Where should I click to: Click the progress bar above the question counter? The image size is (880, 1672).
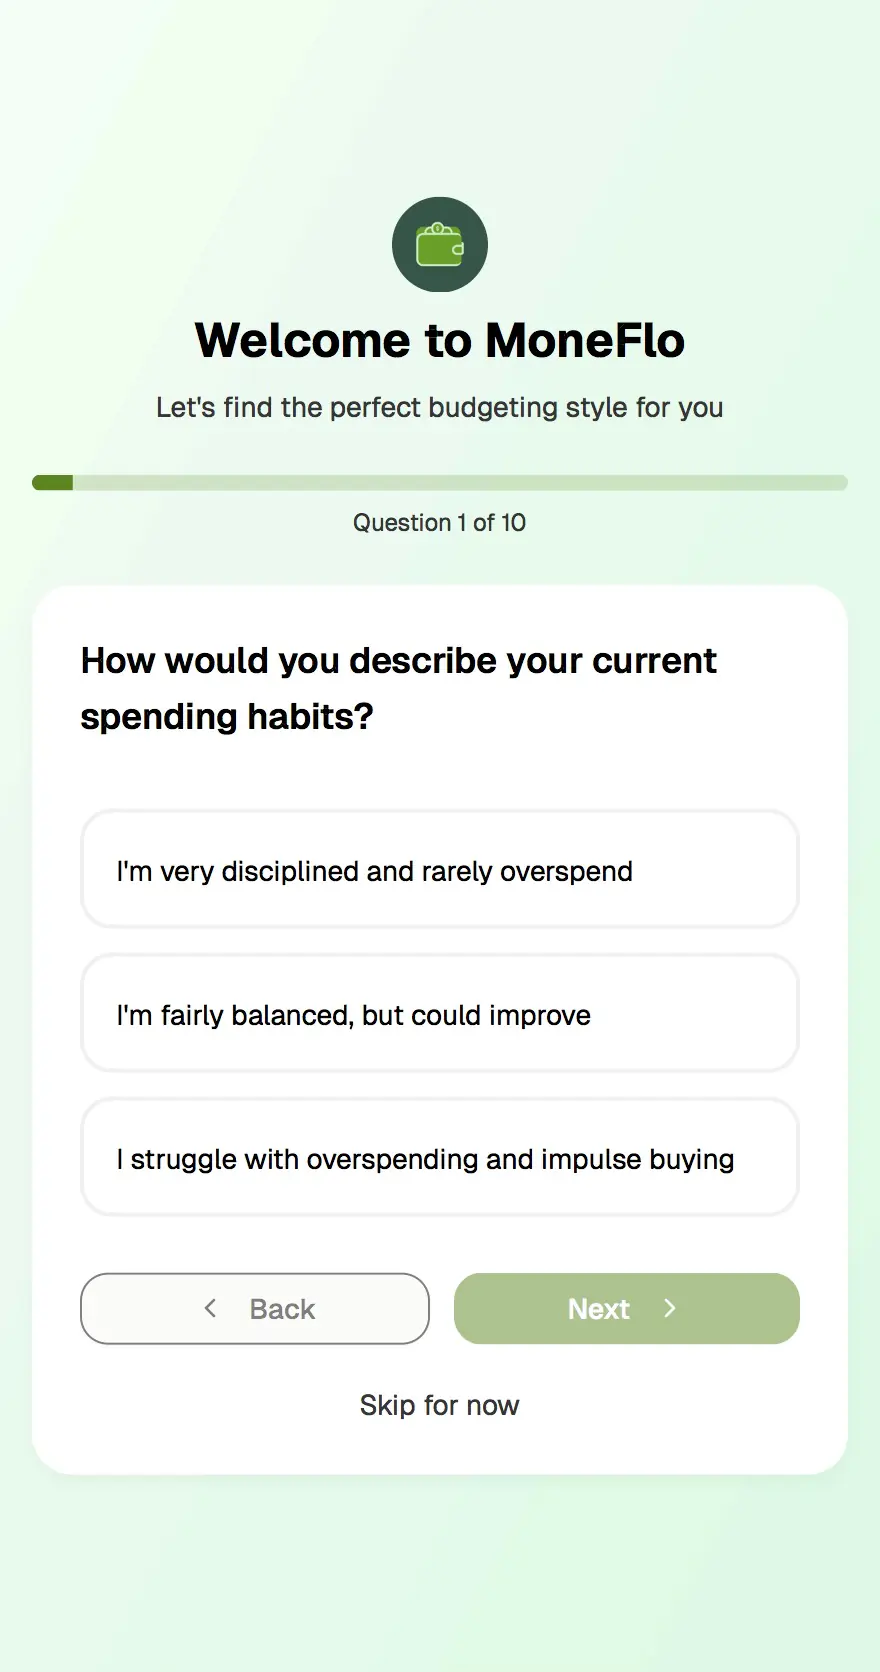[x=440, y=482]
